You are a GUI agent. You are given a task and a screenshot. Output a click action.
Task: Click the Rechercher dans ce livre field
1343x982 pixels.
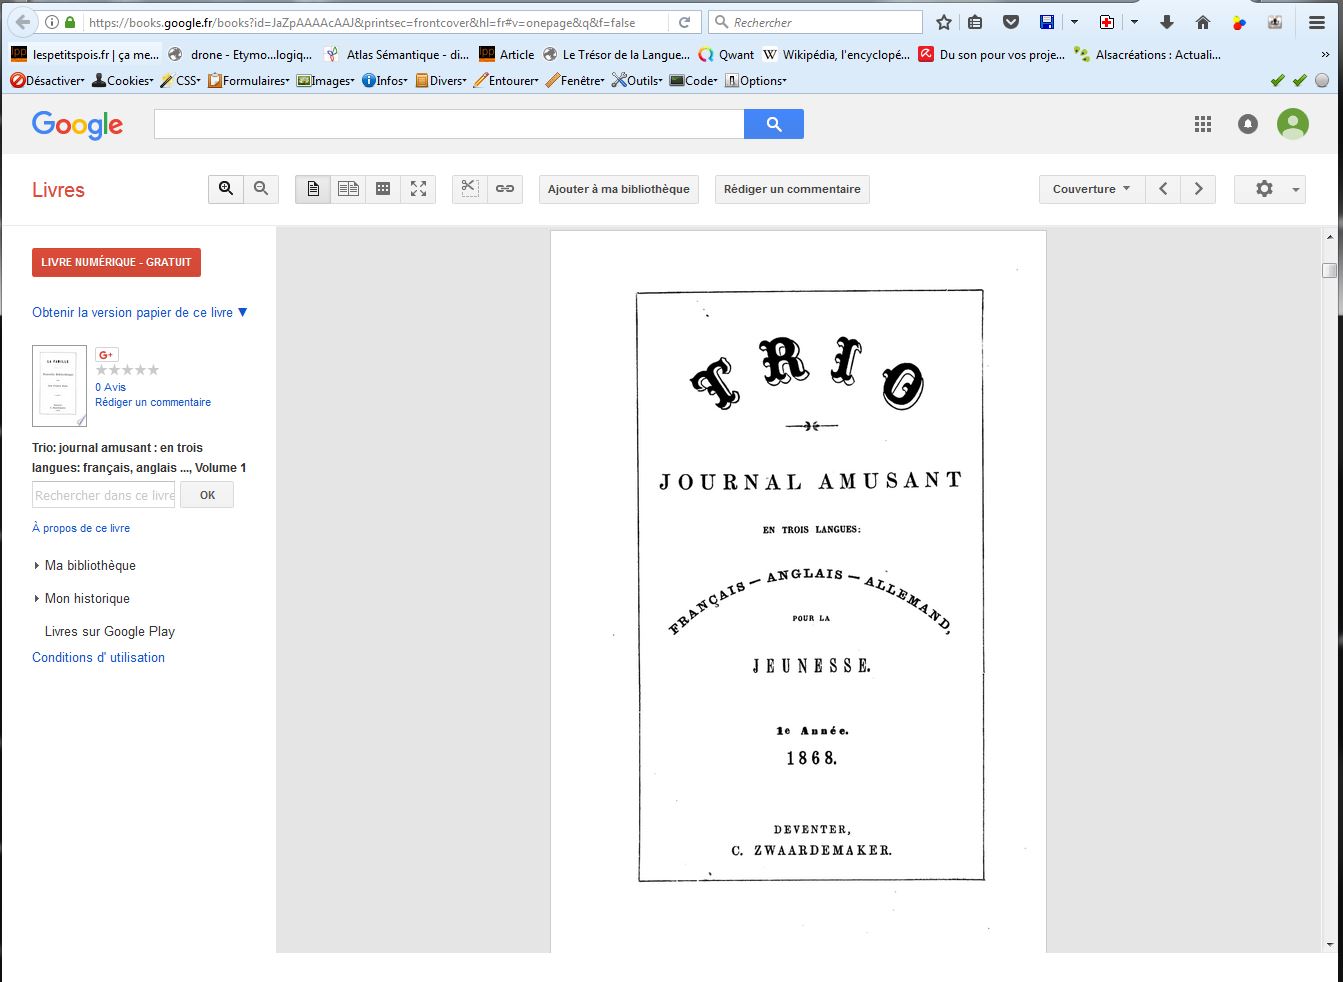tap(104, 495)
